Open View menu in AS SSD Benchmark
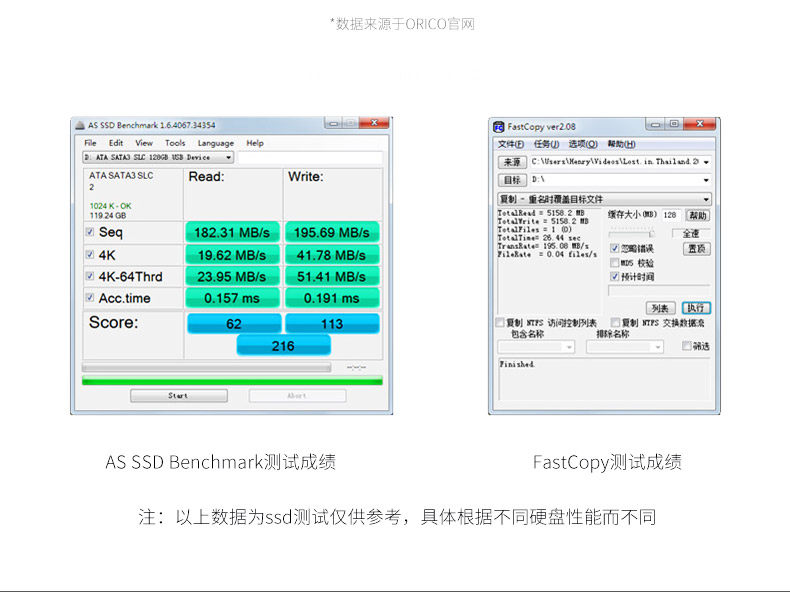790x592 pixels. coord(144,143)
